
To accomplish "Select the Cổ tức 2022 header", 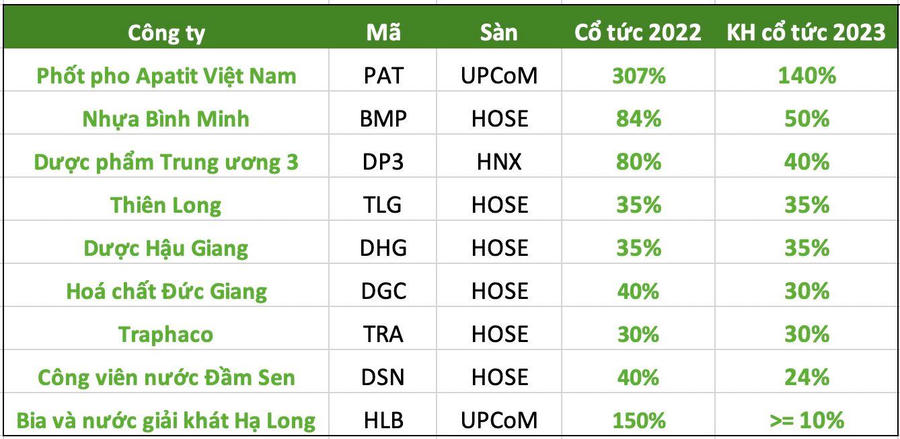I will click(x=638, y=32).
